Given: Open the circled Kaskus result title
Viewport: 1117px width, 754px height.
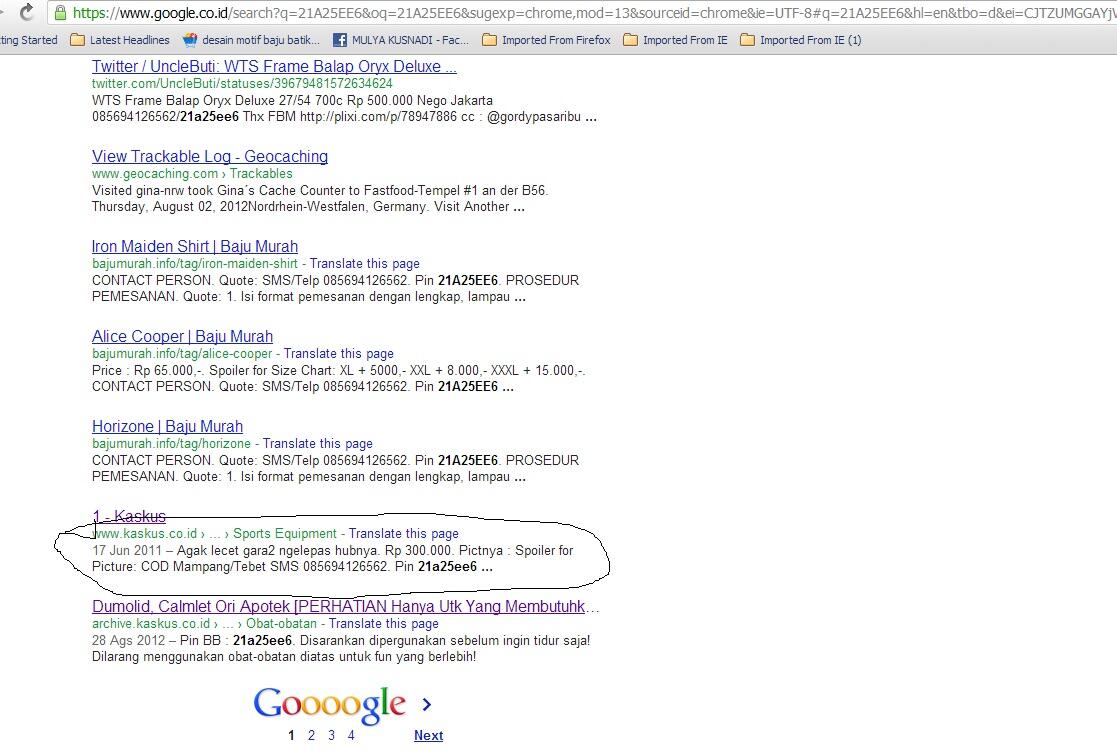Looking at the screenshot, I should coord(129,516).
